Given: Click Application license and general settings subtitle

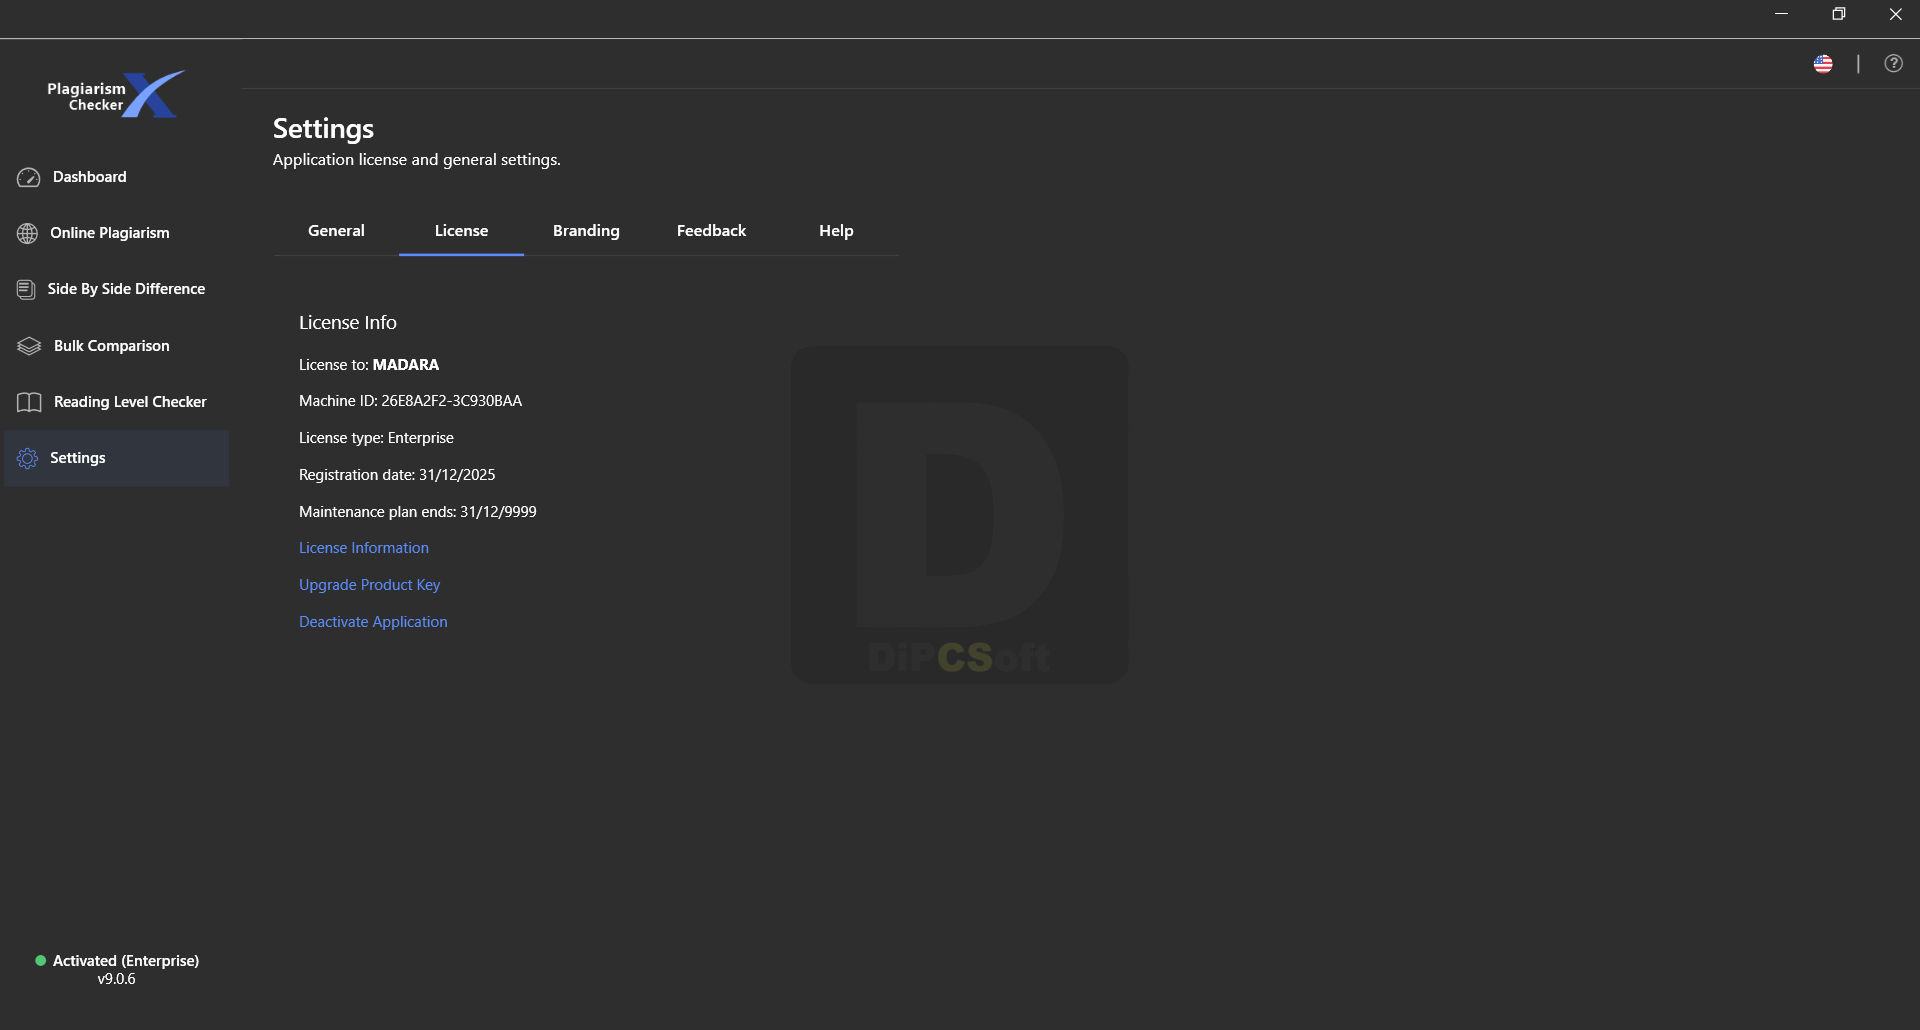Looking at the screenshot, I should (x=416, y=160).
